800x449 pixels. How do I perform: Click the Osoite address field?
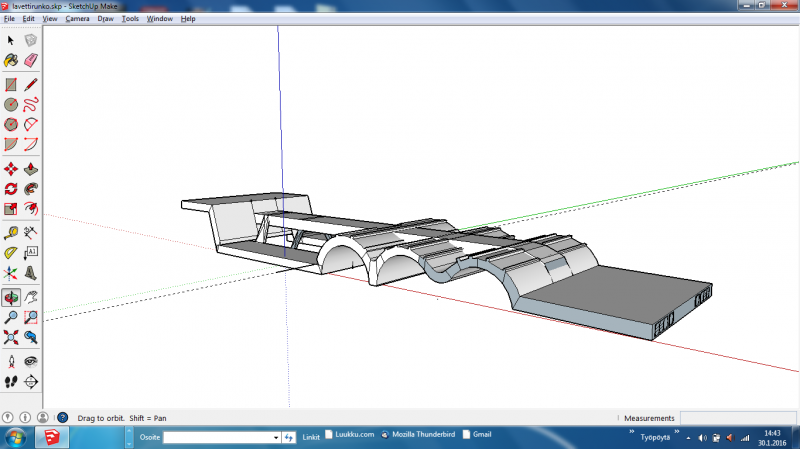tap(218, 437)
